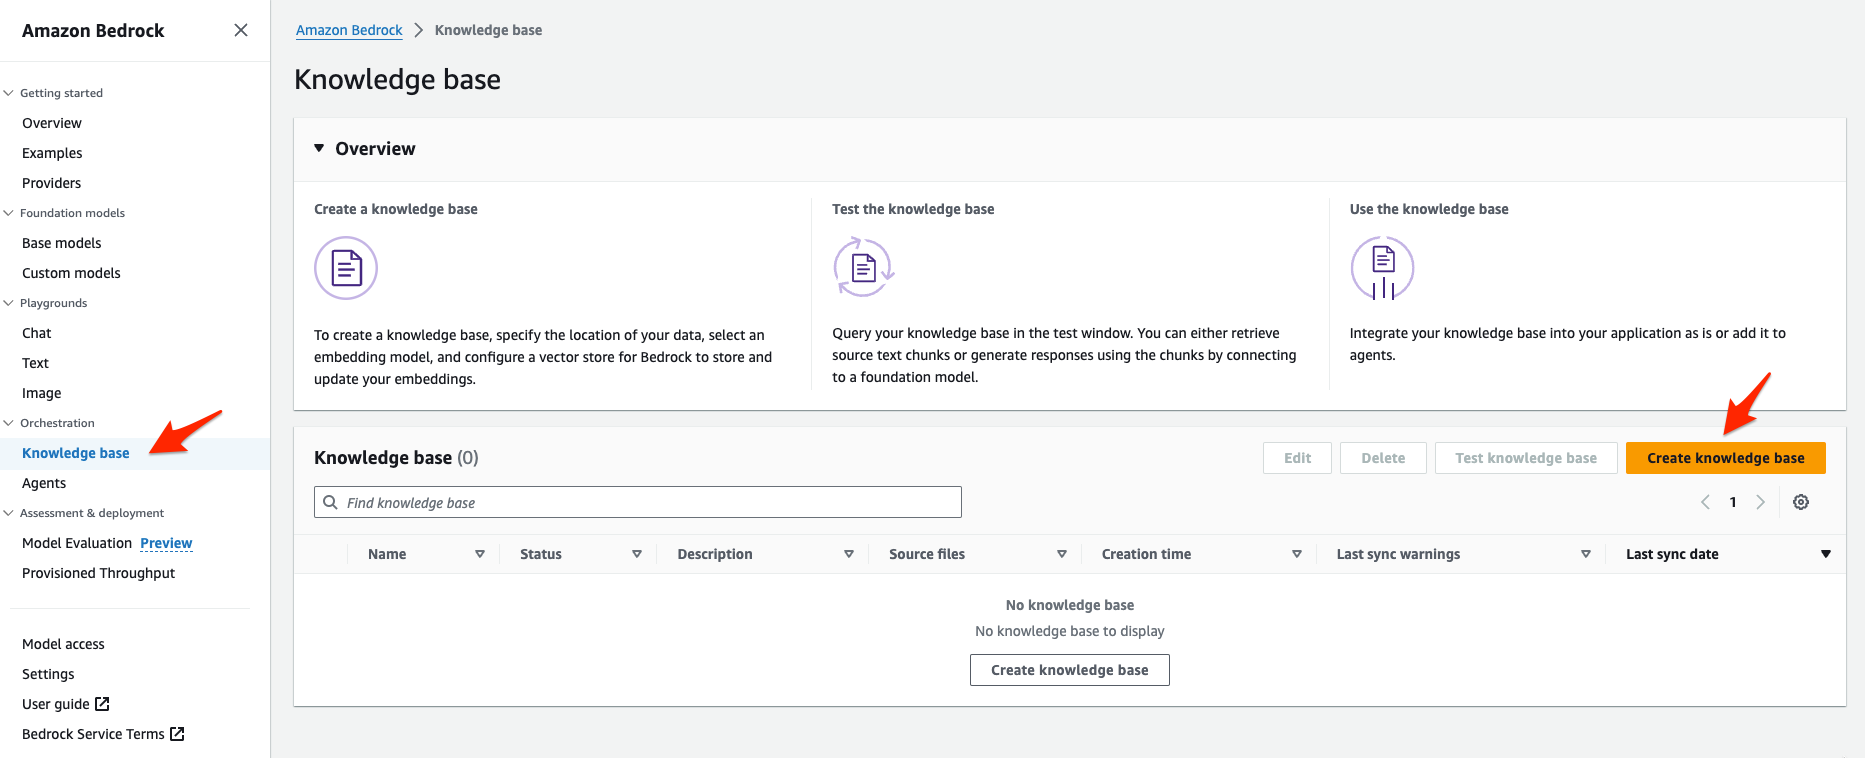
Task: Click the Create a knowledge base document icon
Action: pos(346,268)
